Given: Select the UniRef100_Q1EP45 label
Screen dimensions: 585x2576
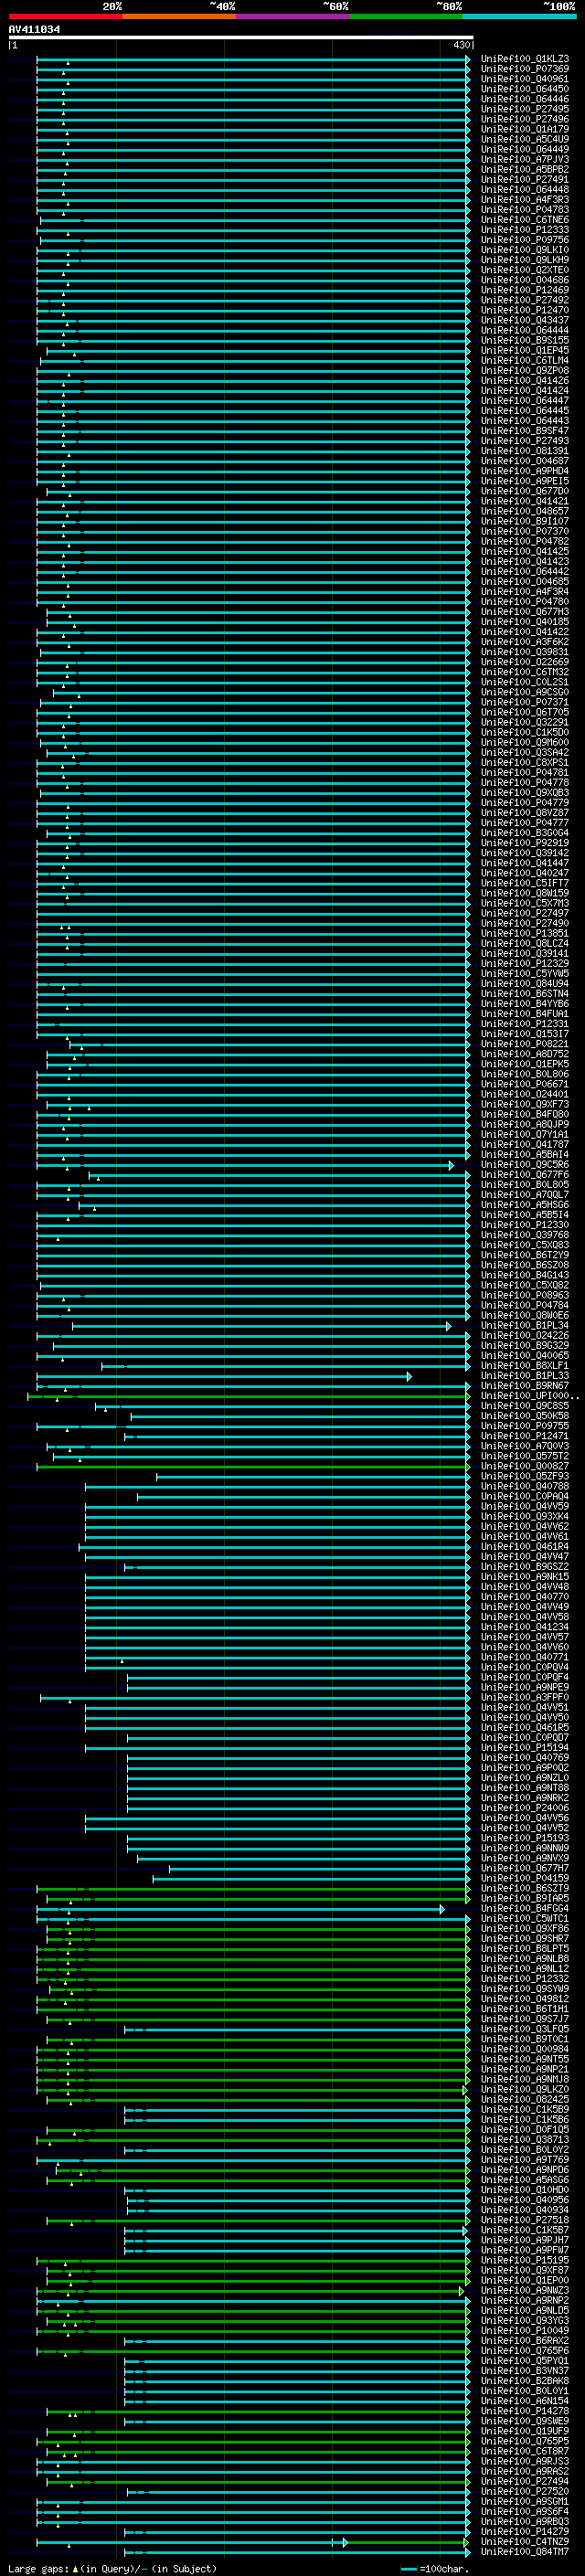Looking at the screenshot, I should pyautogui.click(x=525, y=351).
